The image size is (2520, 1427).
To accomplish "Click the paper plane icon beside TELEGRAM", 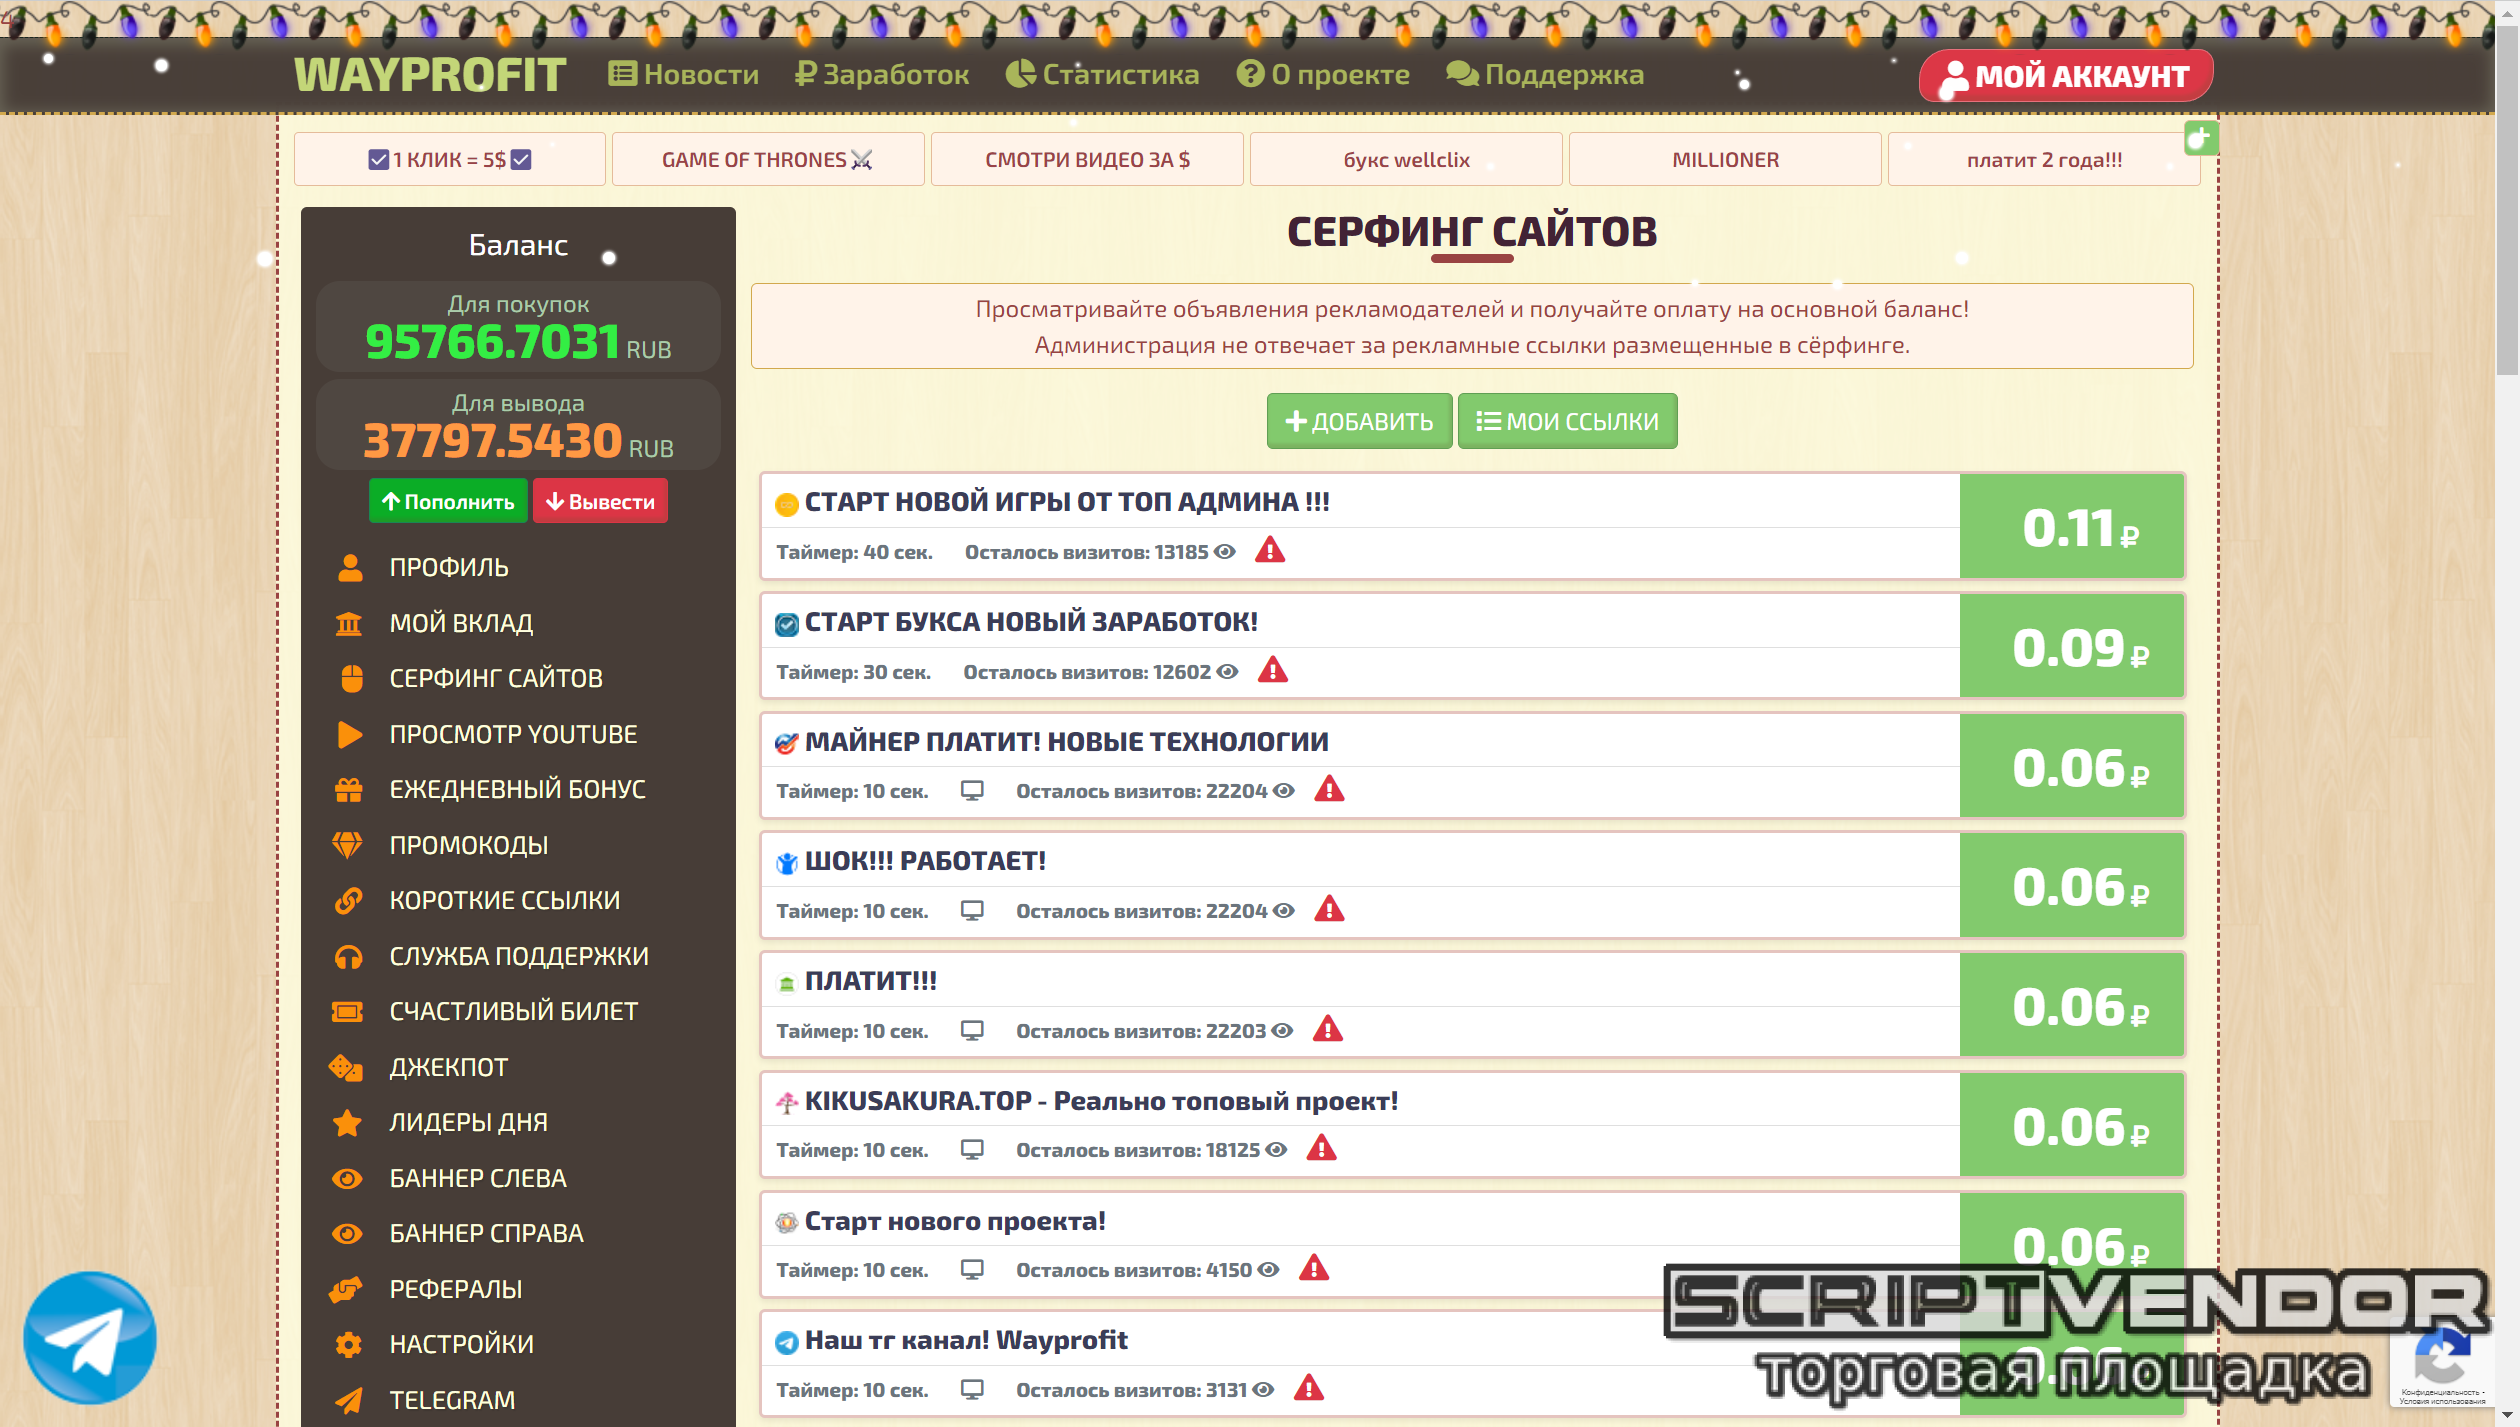I will [349, 1400].
